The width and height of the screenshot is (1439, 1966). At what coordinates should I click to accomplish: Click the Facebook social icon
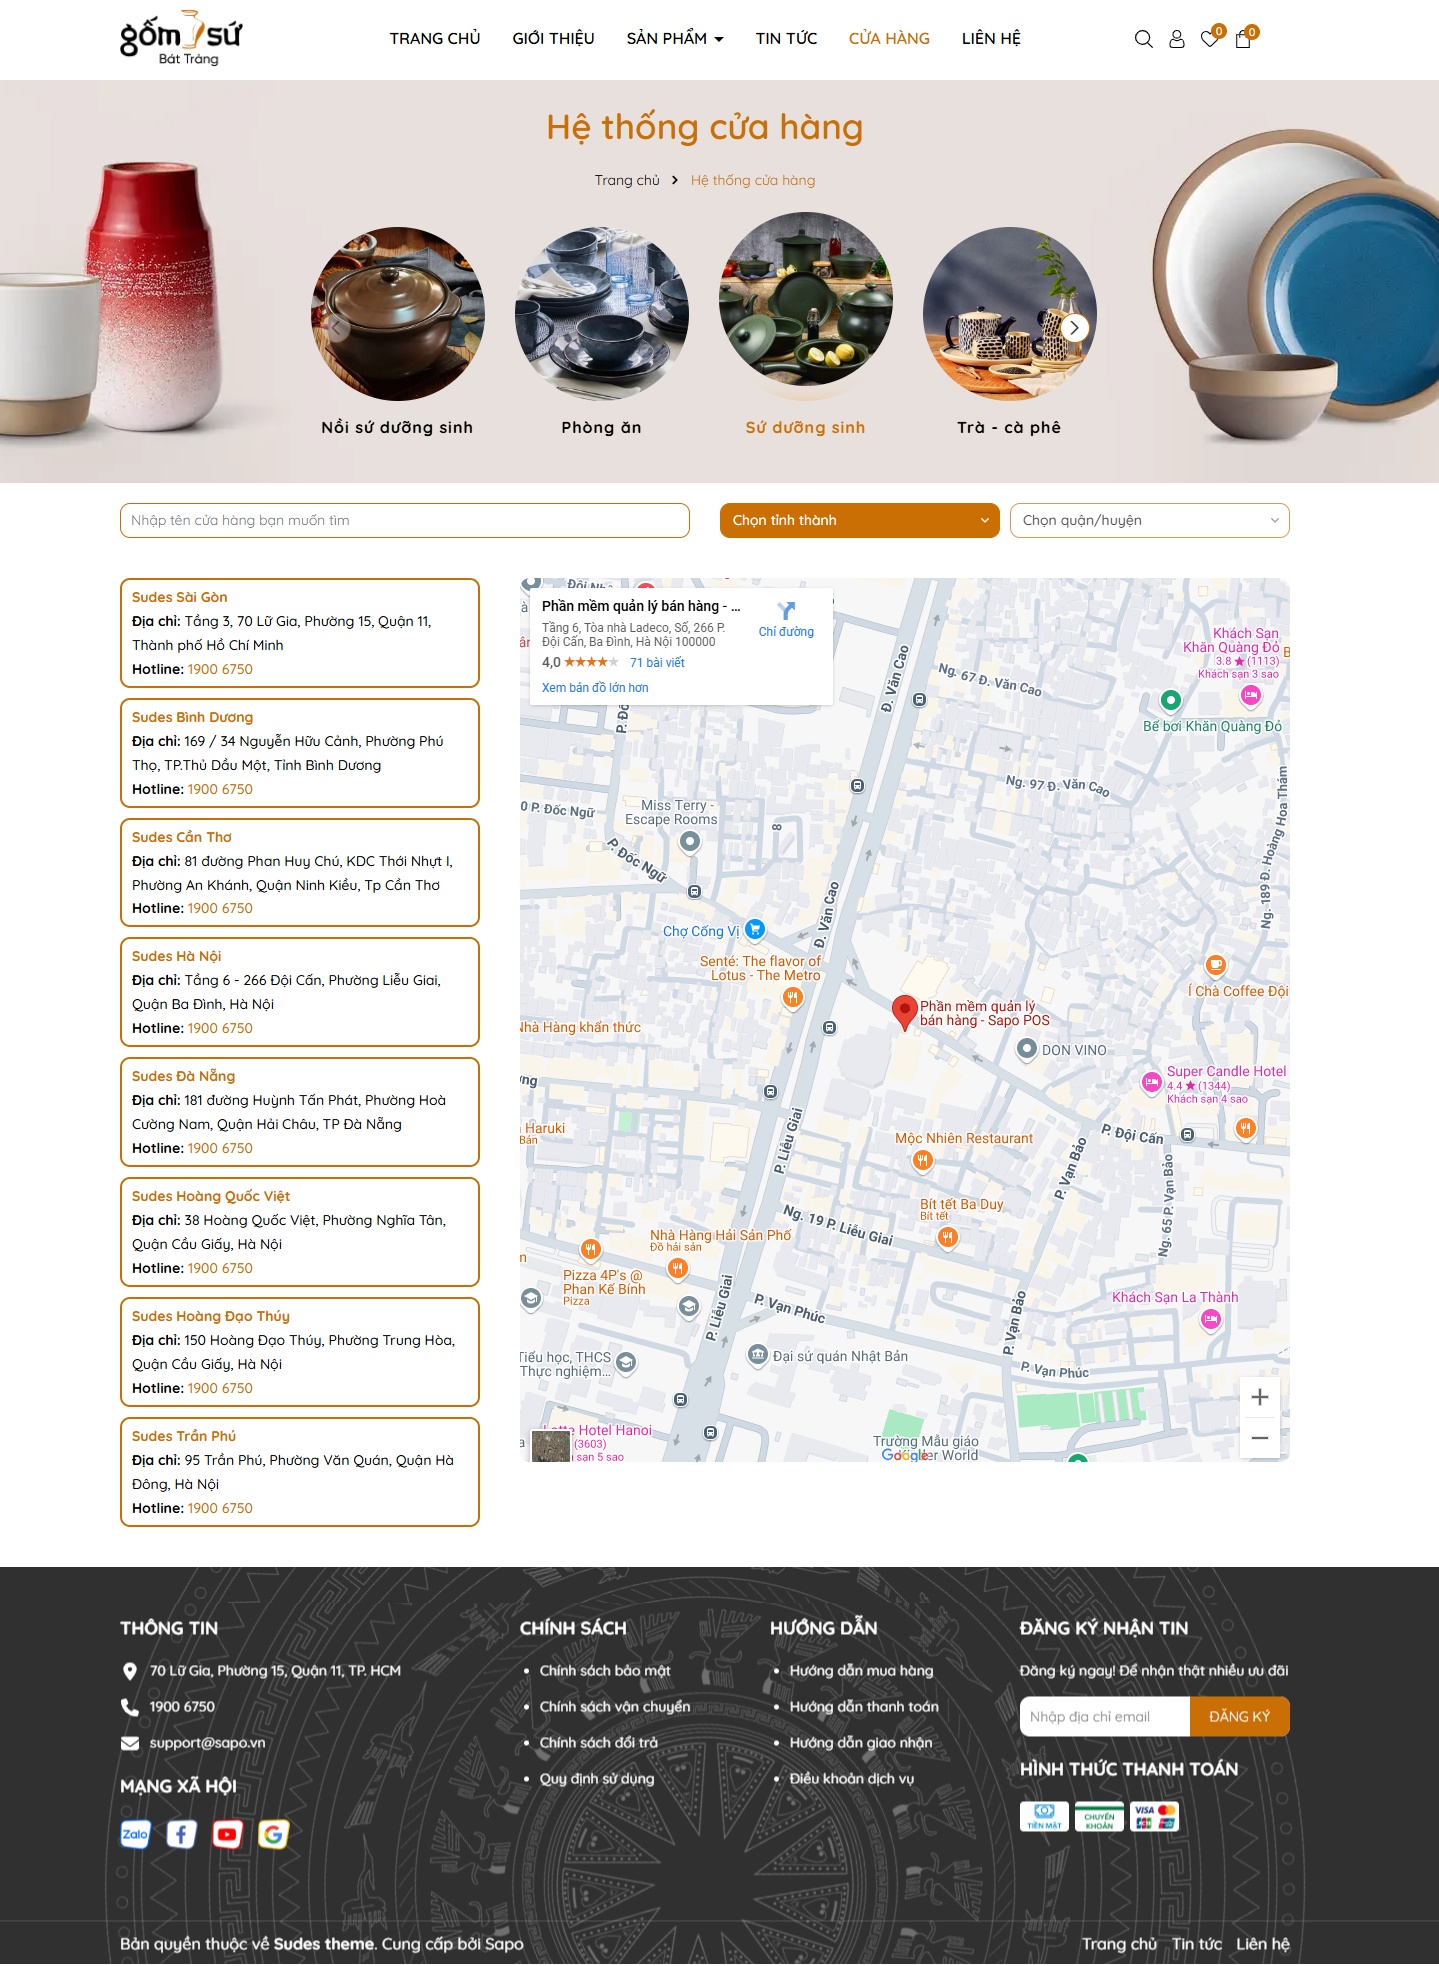tap(181, 1834)
